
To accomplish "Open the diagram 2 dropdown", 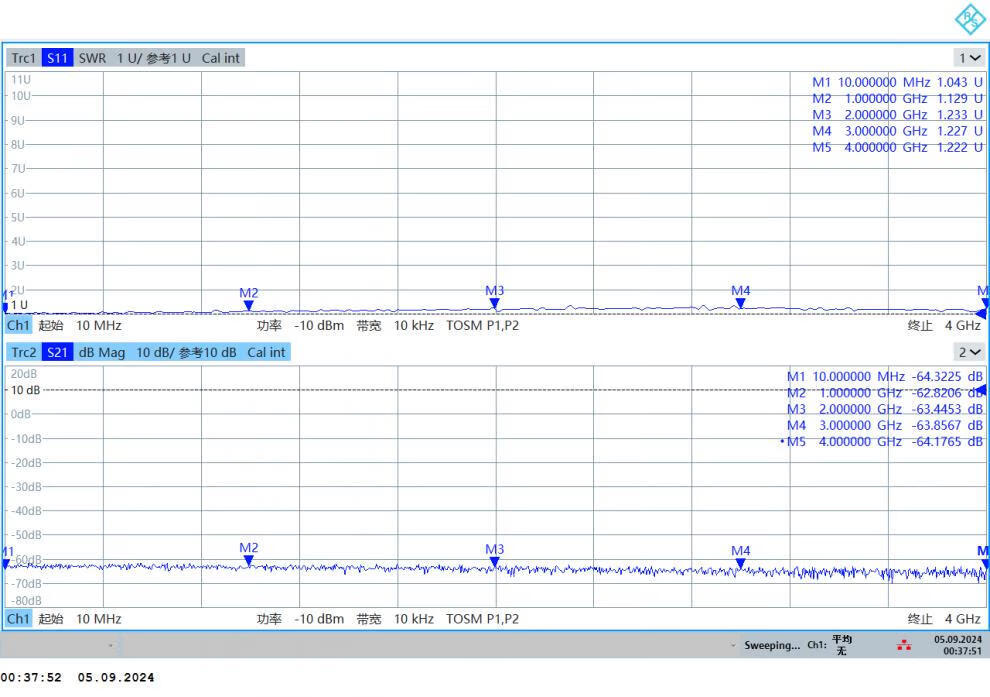I will tap(969, 352).
